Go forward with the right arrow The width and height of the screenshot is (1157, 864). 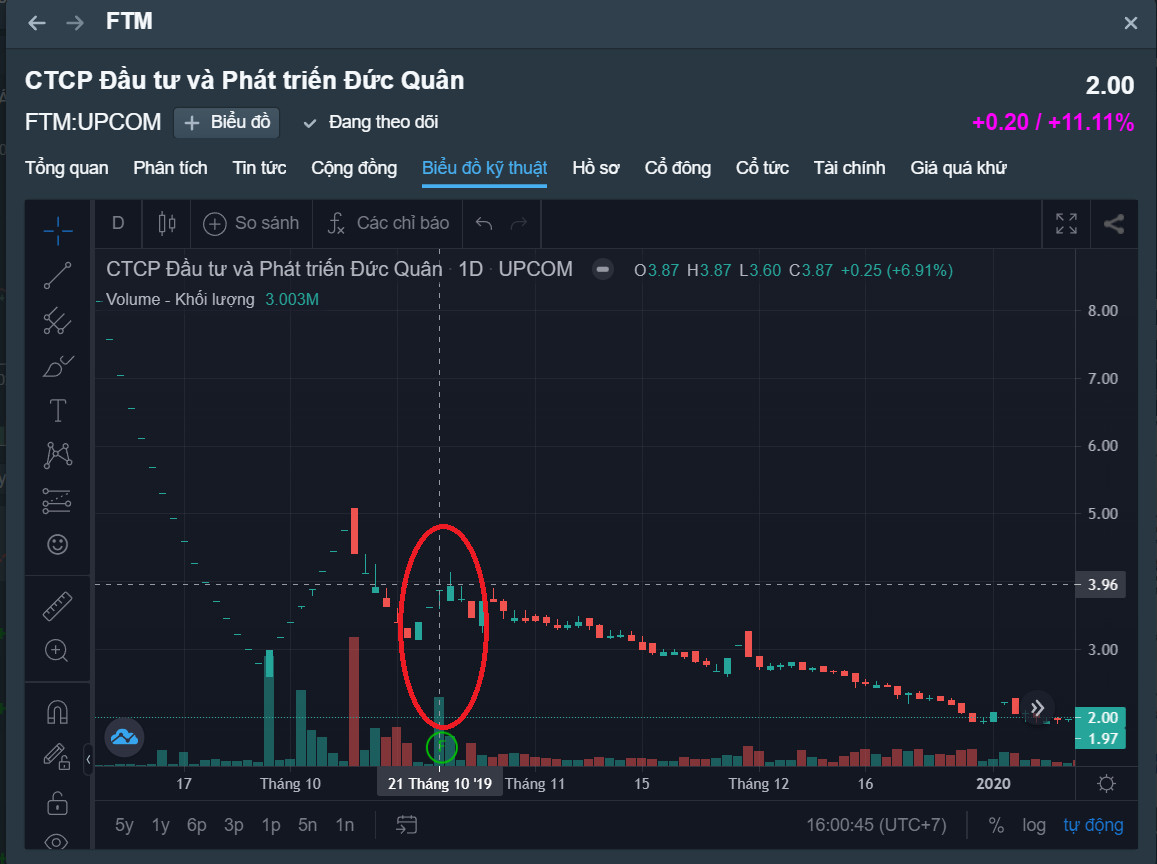(x=75, y=23)
